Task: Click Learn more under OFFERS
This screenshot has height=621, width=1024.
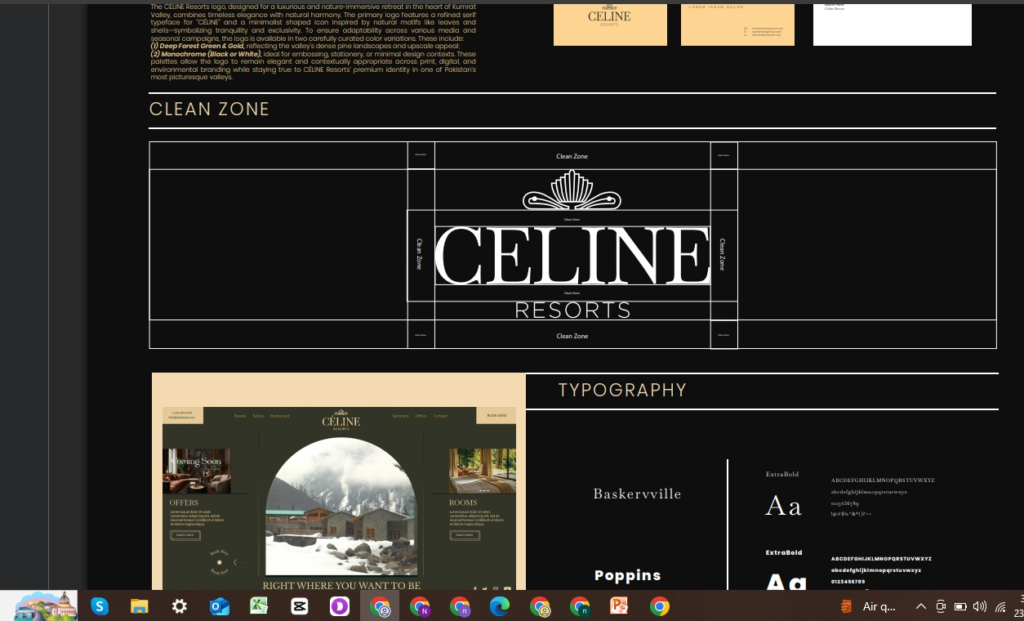Action: pyautogui.click(x=184, y=535)
